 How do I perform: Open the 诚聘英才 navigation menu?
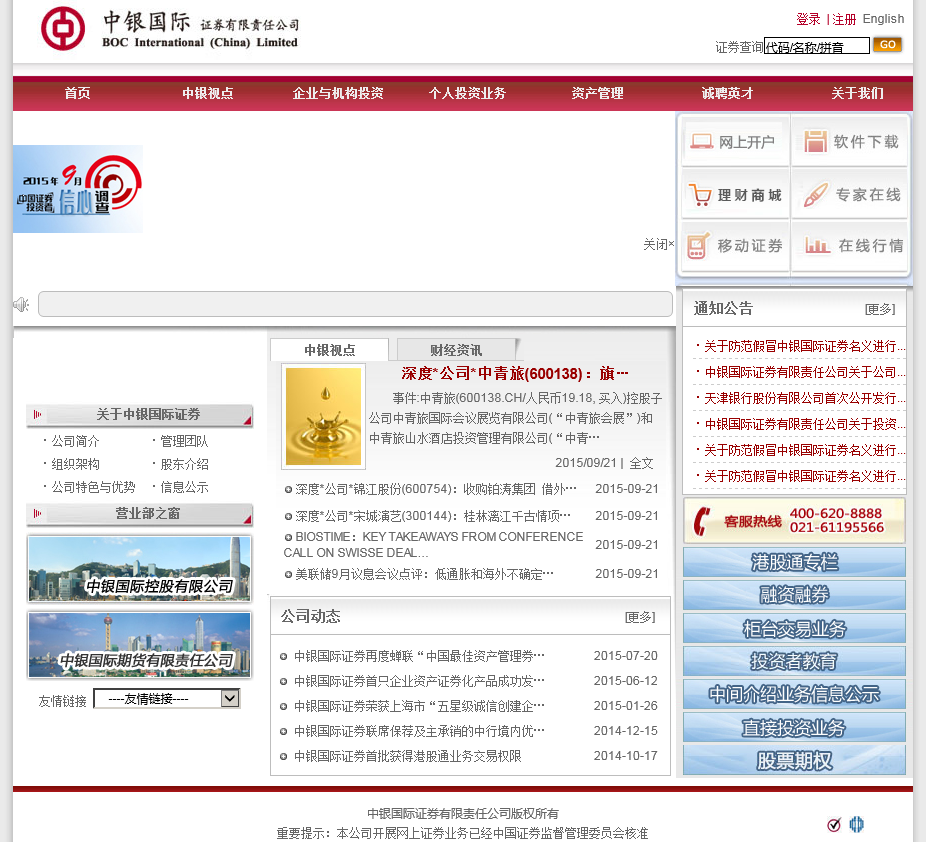click(727, 93)
